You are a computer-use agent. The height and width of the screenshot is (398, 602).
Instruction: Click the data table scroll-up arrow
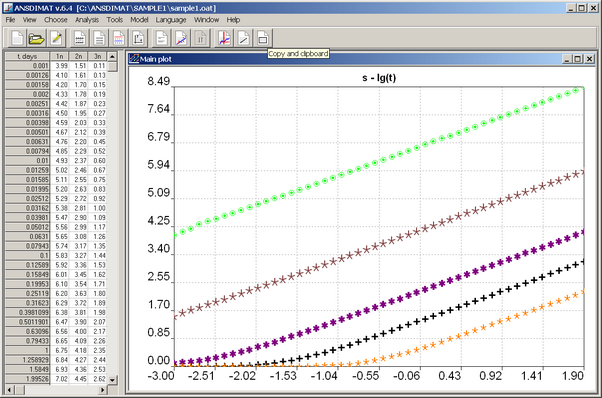[112, 56]
